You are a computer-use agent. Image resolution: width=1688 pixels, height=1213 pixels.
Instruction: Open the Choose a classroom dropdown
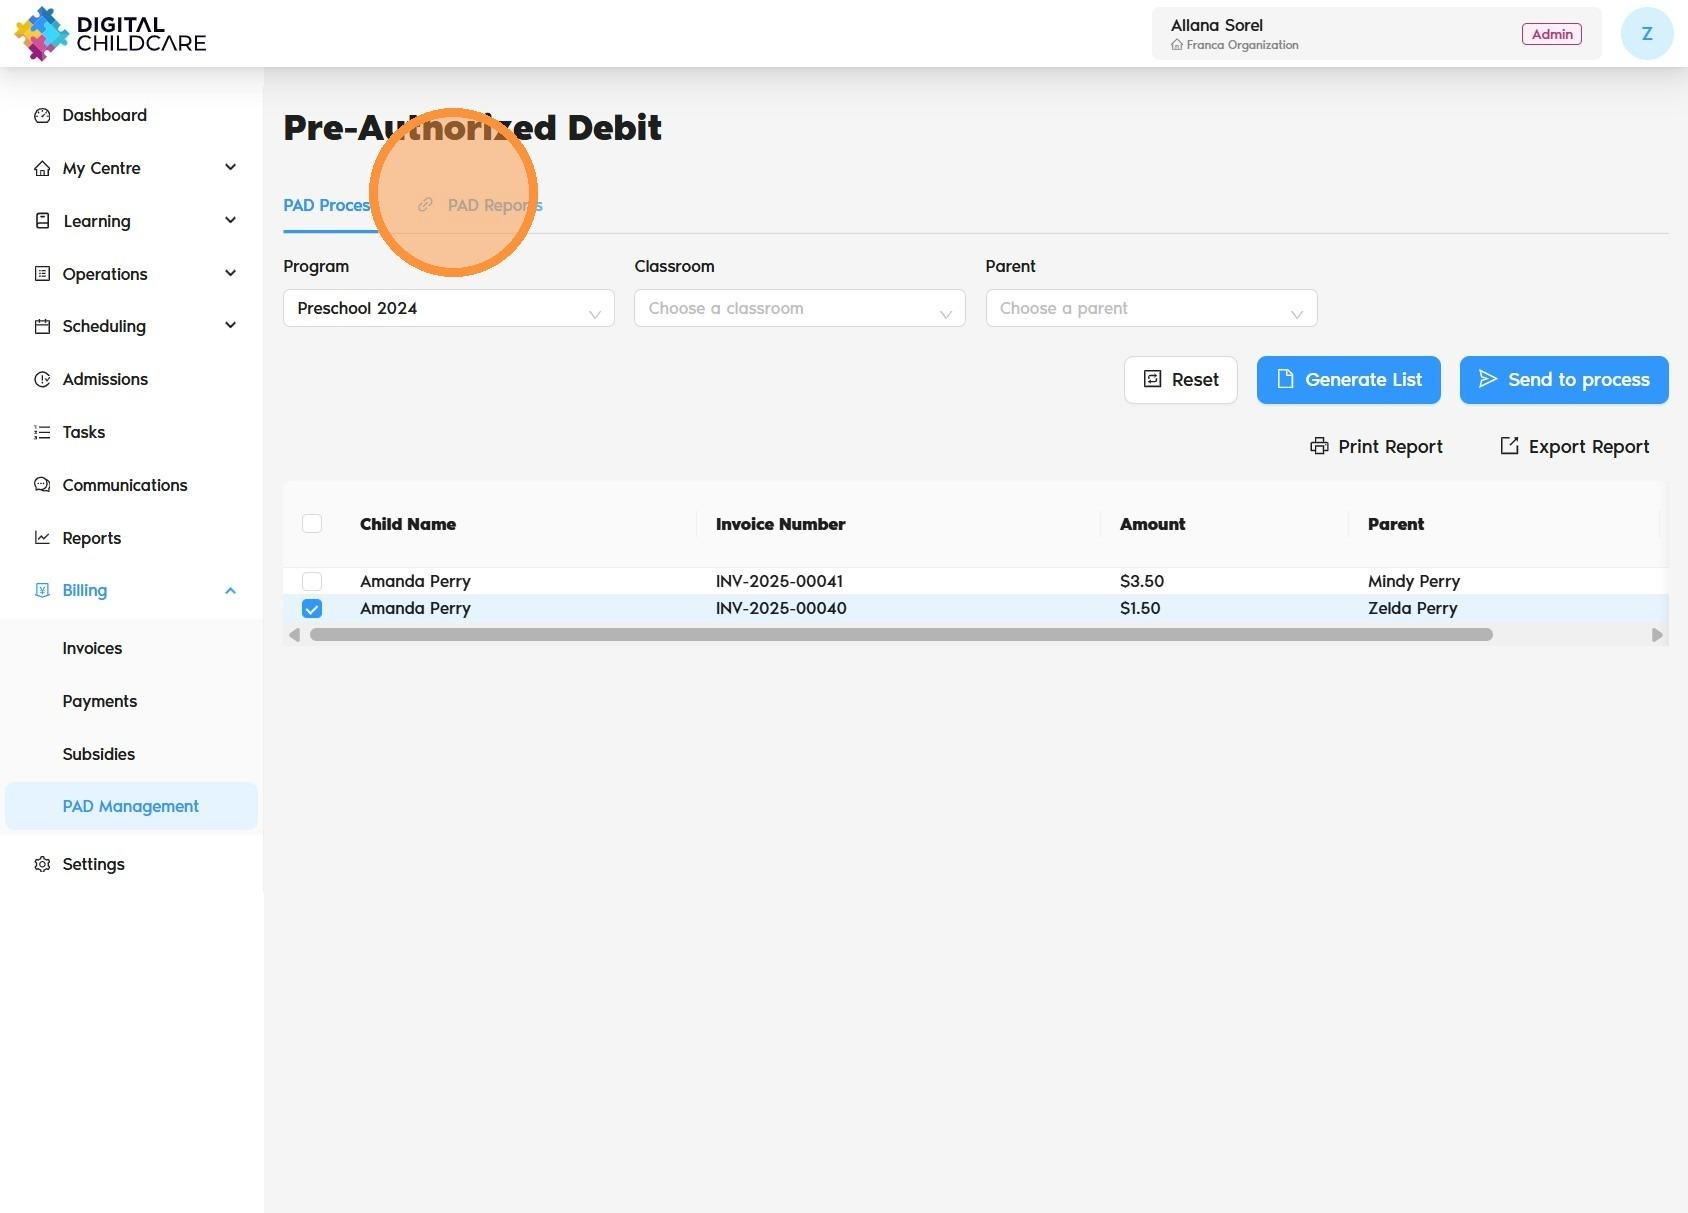pyautogui.click(x=800, y=308)
